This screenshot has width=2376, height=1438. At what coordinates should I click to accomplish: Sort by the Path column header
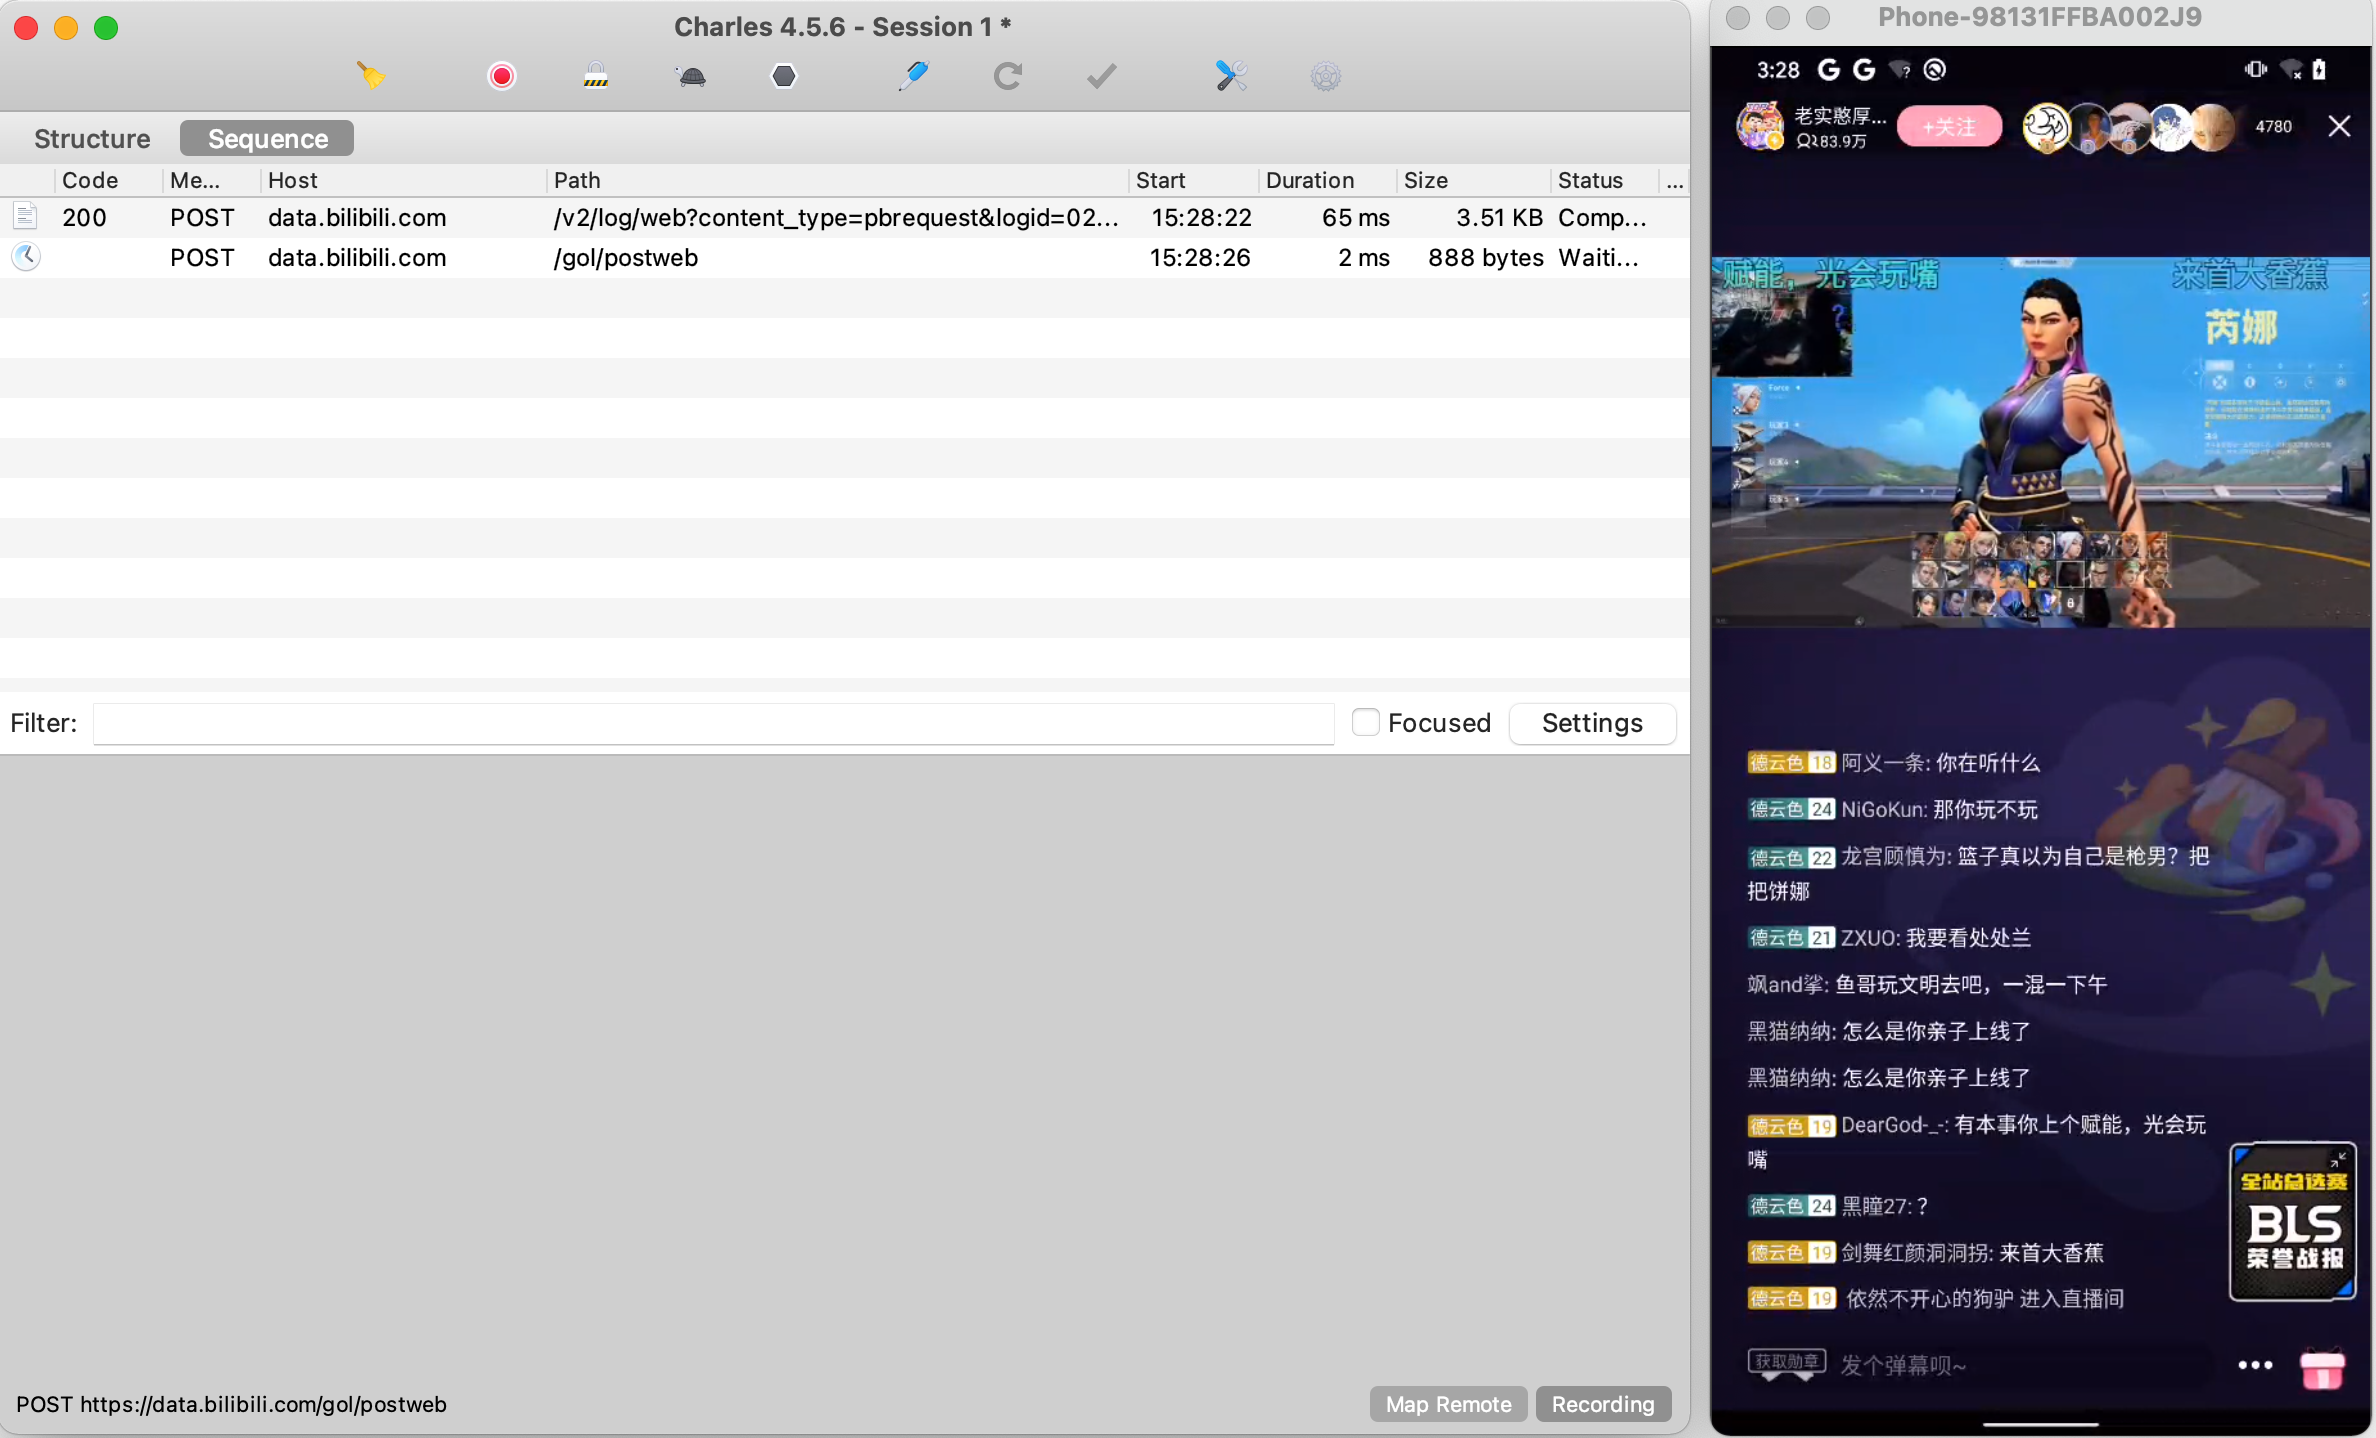pos(838,180)
